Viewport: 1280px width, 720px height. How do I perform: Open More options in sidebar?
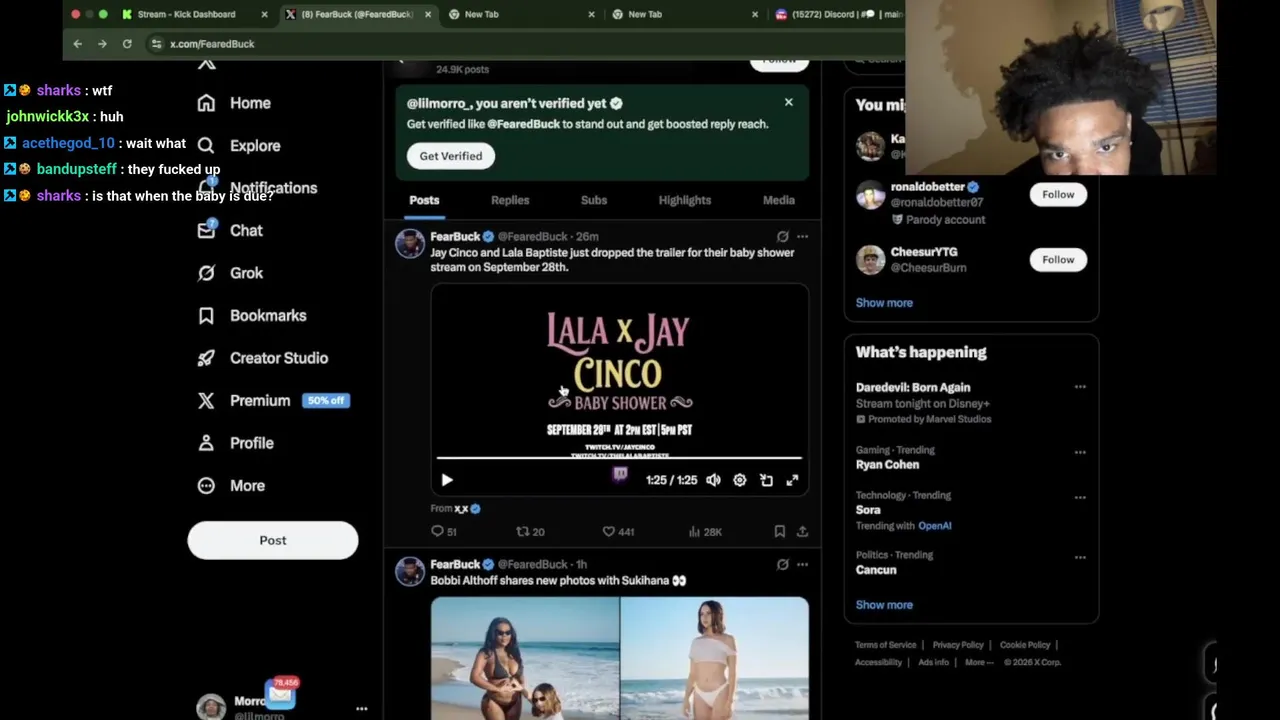tap(231, 485)
